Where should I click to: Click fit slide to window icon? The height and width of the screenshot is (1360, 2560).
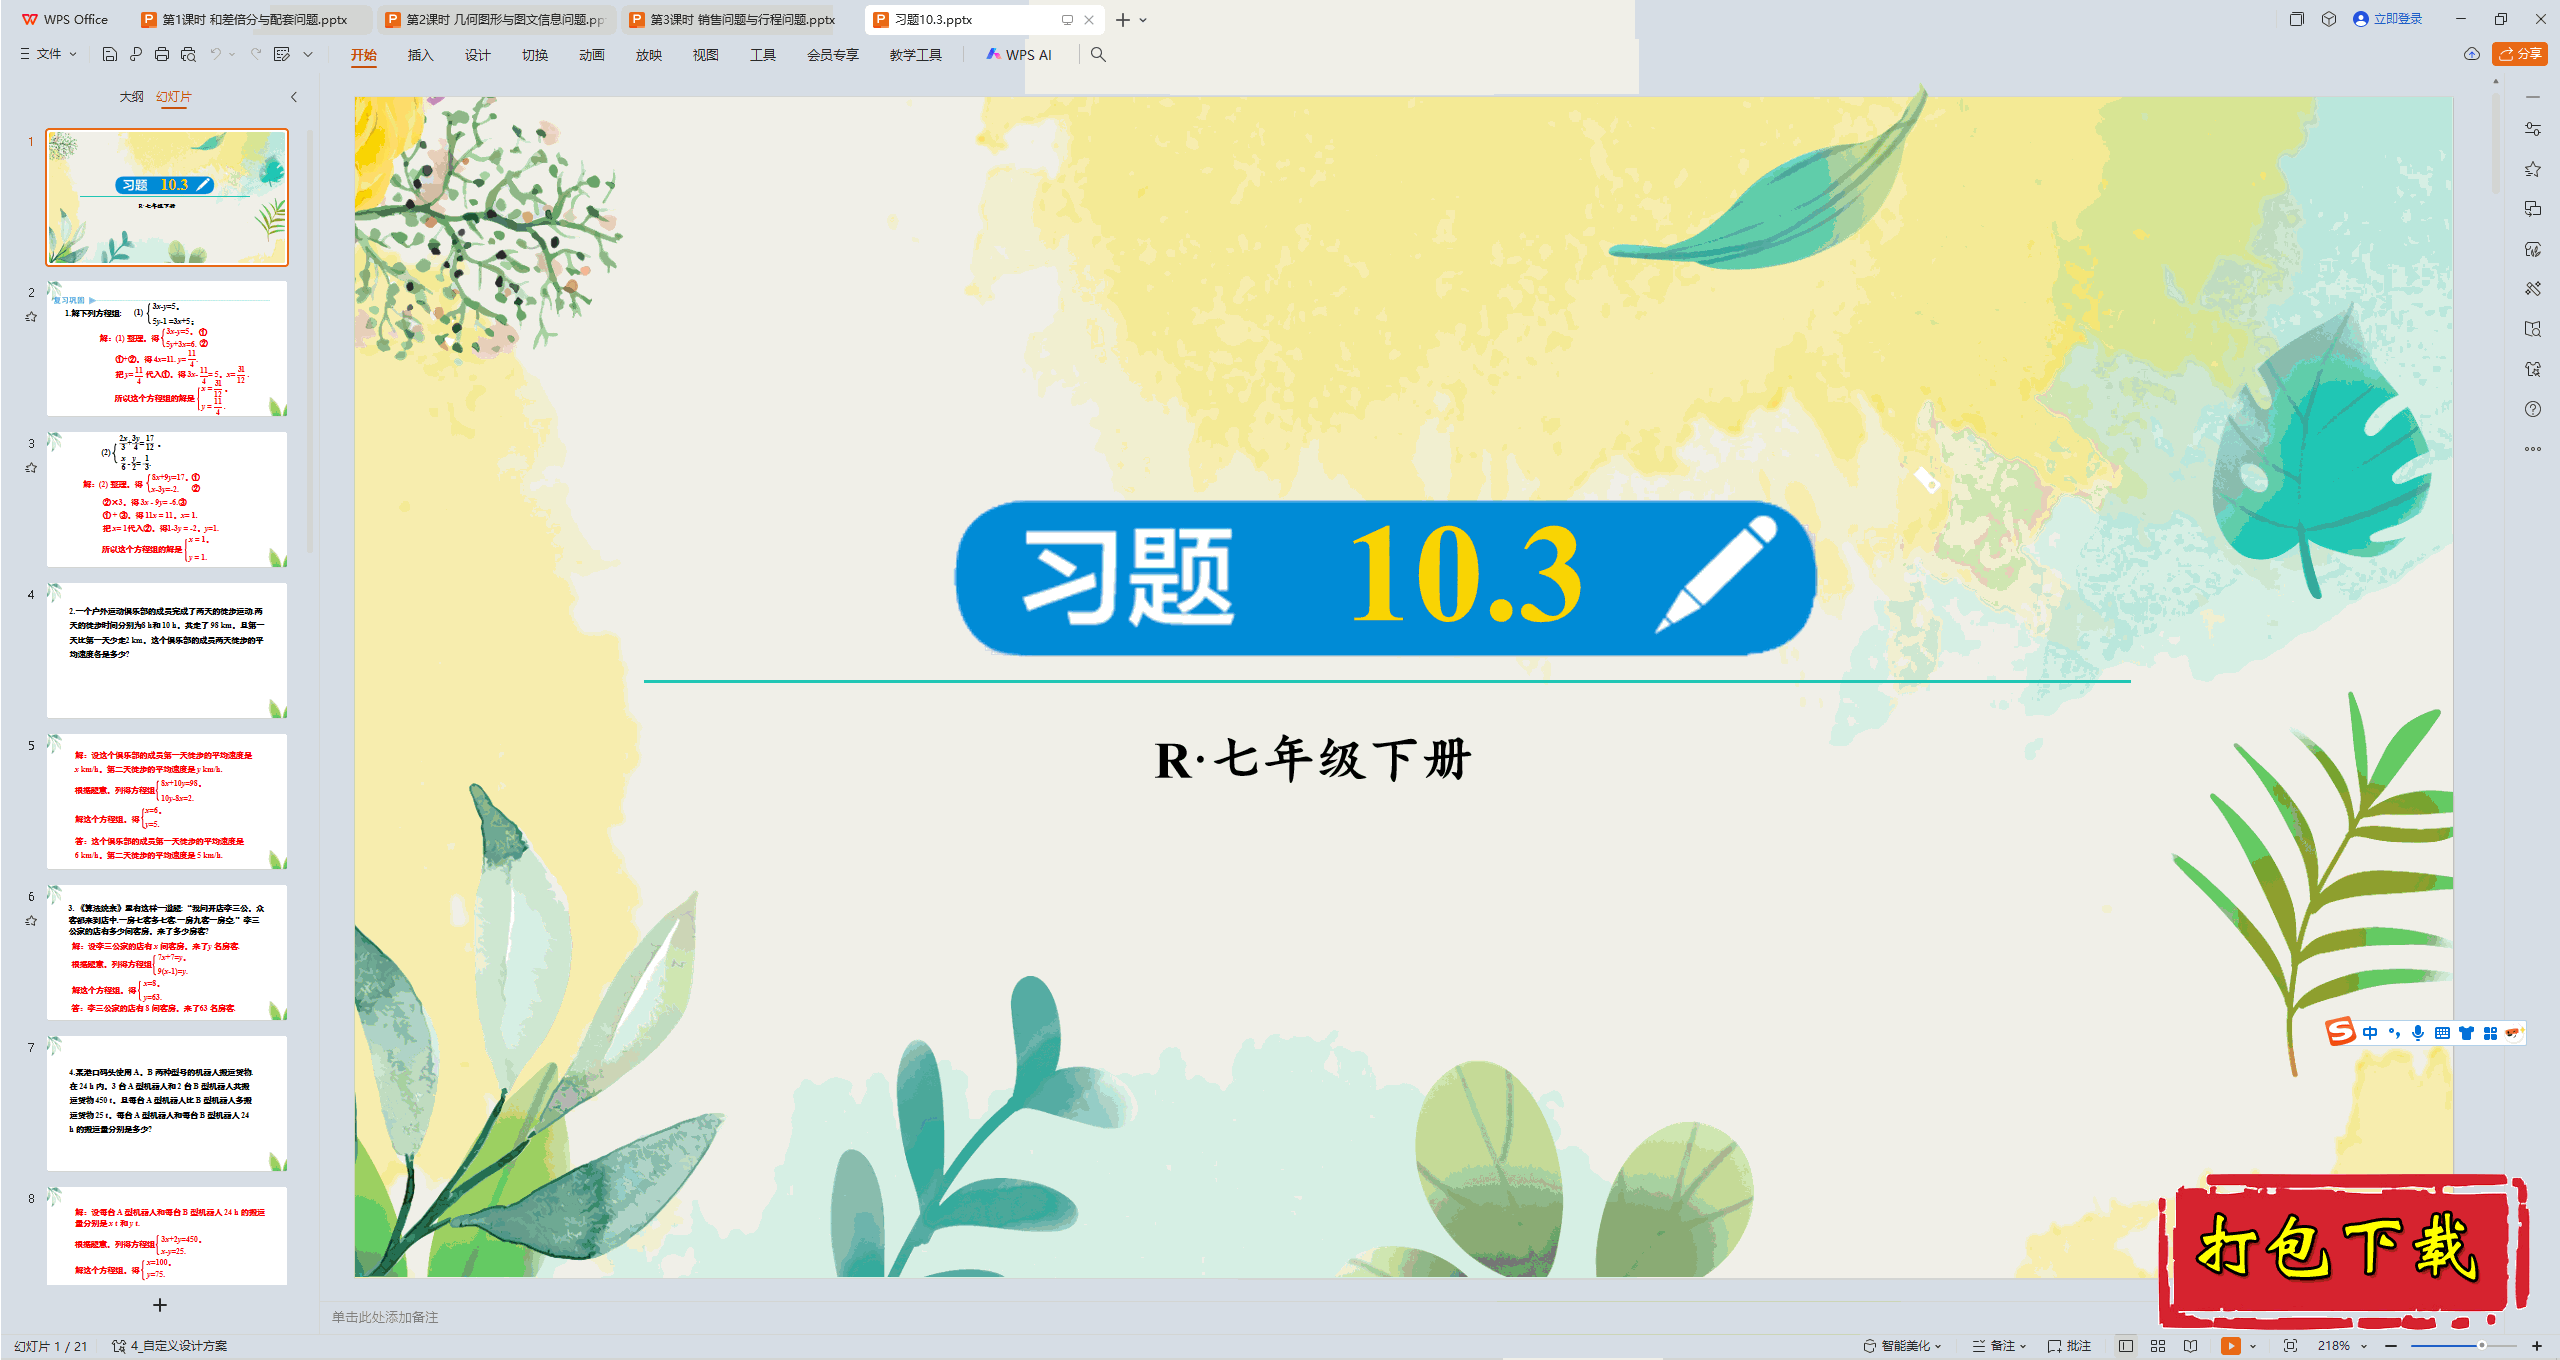(x=2290, y=1346)
